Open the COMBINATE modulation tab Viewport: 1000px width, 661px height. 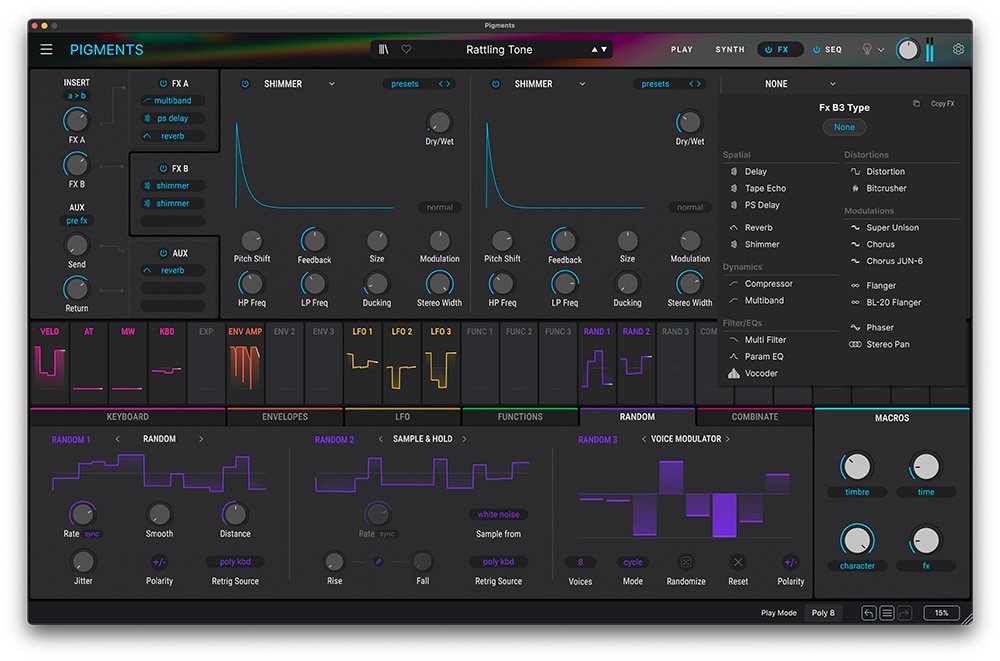pyautogui.click(x=754, y=417)
